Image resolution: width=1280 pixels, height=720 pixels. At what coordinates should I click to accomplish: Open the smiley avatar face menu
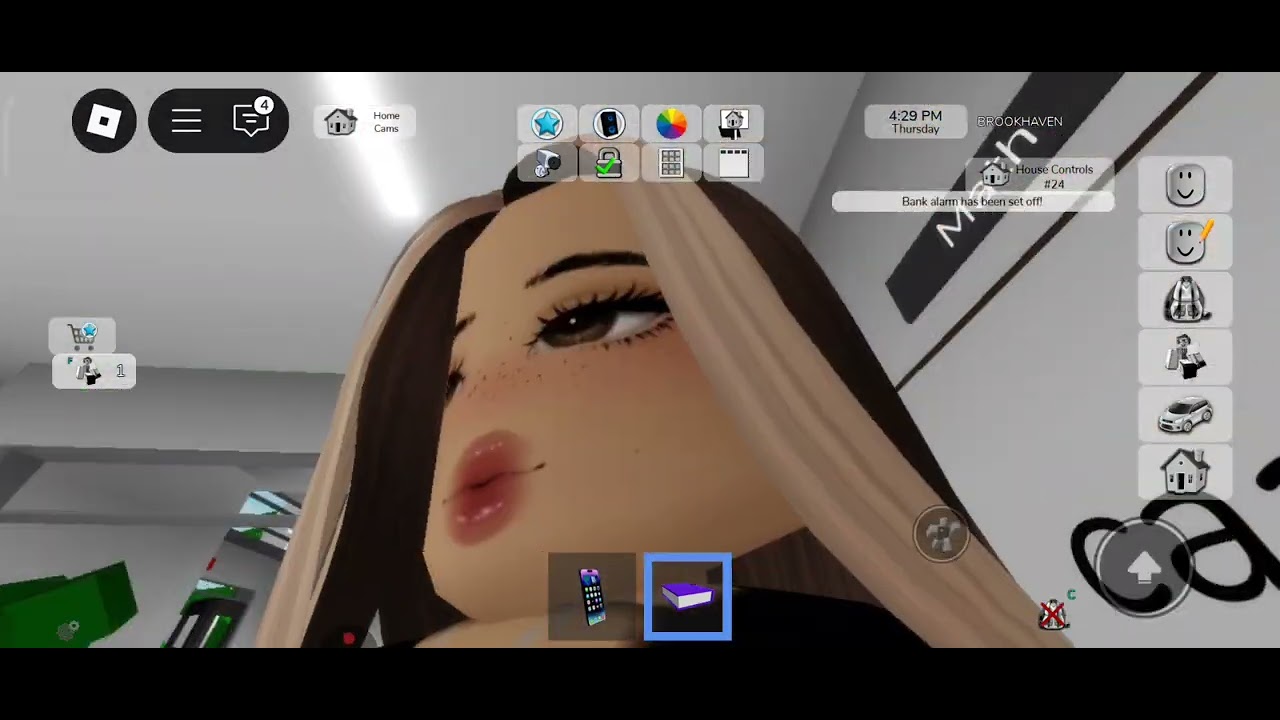(1185, 185)
